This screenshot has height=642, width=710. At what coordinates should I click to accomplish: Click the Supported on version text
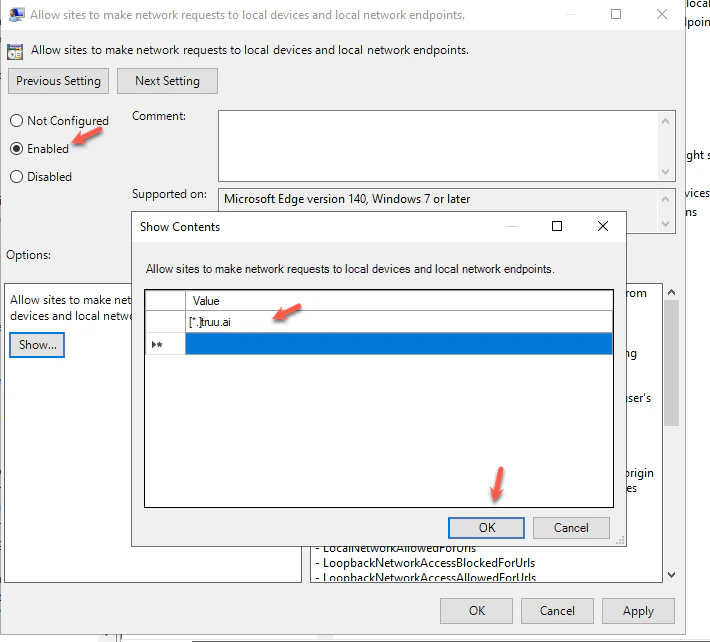pos(347,199)
